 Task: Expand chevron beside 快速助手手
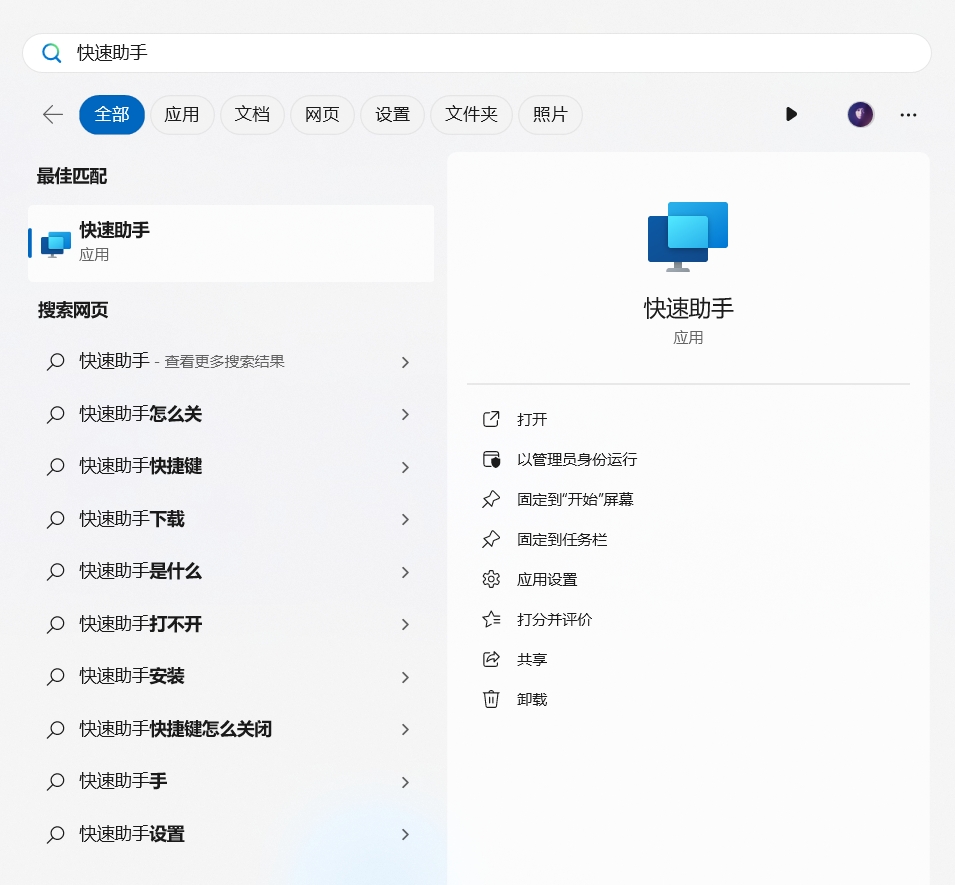tap(406, 782)
